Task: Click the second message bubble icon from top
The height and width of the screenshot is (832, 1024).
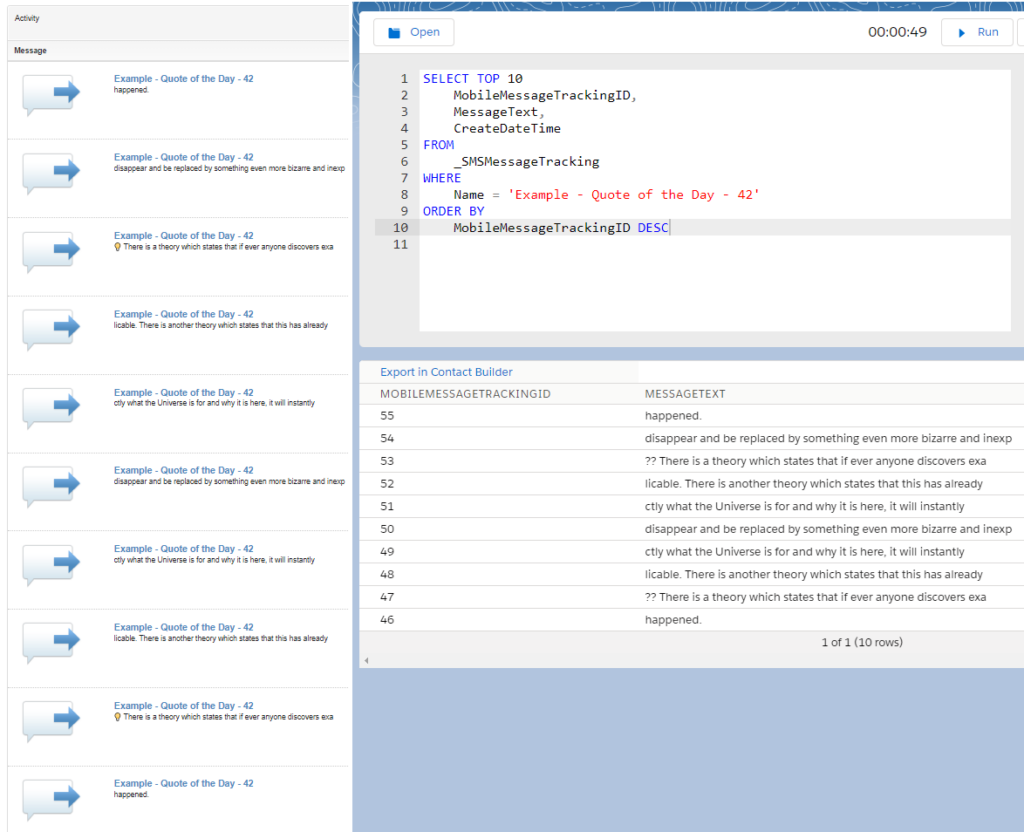Action: pyautogui.click(x=50, y=173)
